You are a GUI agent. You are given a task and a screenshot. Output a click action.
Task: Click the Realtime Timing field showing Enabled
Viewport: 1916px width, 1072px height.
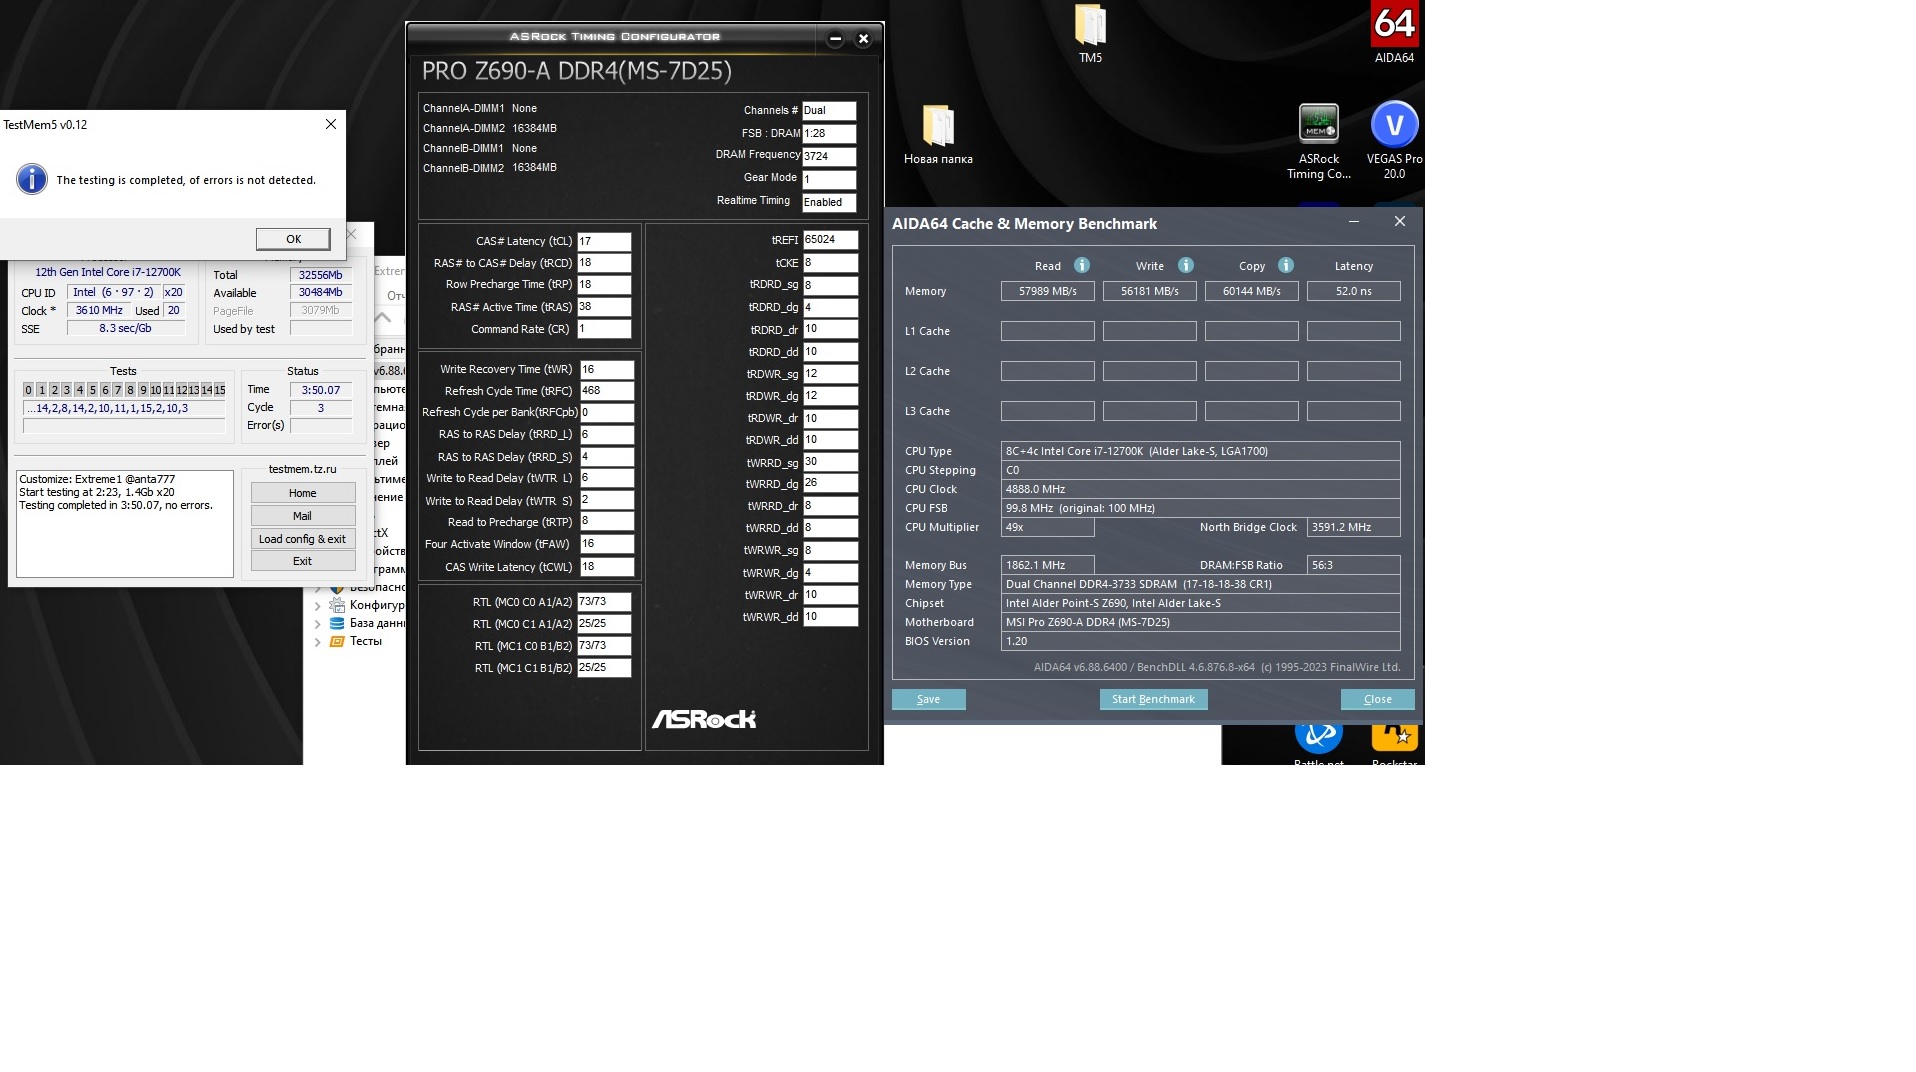tap(829, 202)
